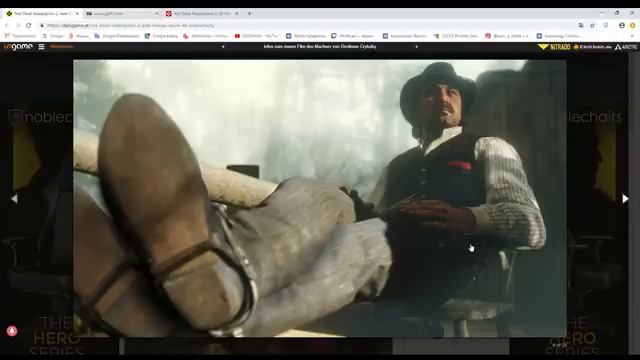
Task: Click the orange extension icon at toolbar end
Action: pos(632,25)
